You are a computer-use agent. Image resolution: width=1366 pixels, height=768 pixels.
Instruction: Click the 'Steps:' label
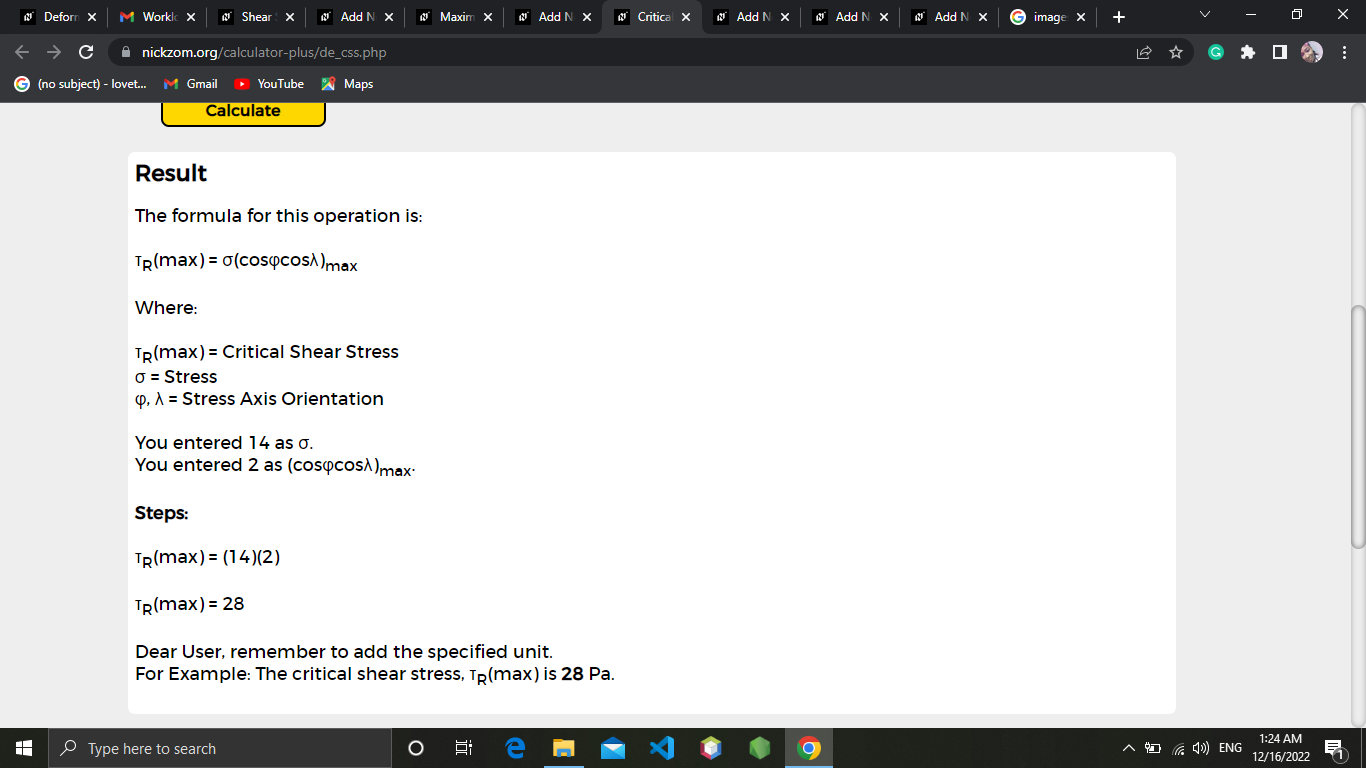162,513
